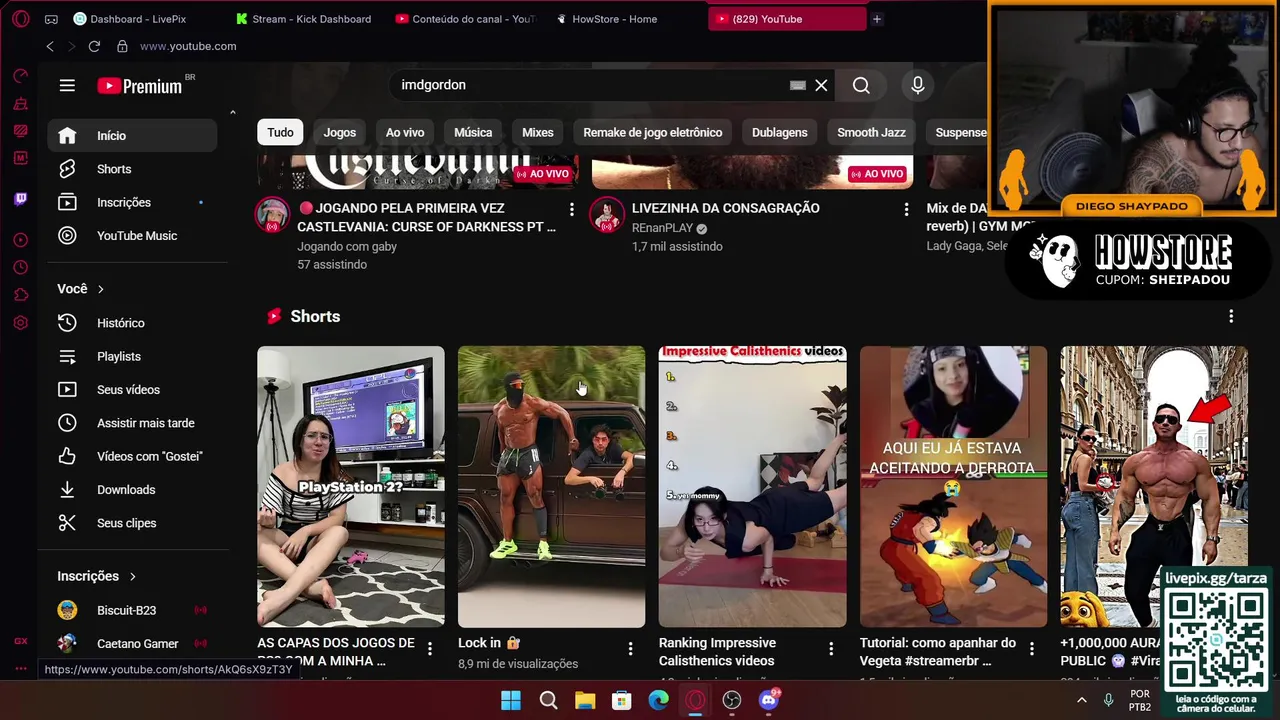This screenshot has height=720, width=1280.
Task: Select the Música filter chip
Action: 473,132
